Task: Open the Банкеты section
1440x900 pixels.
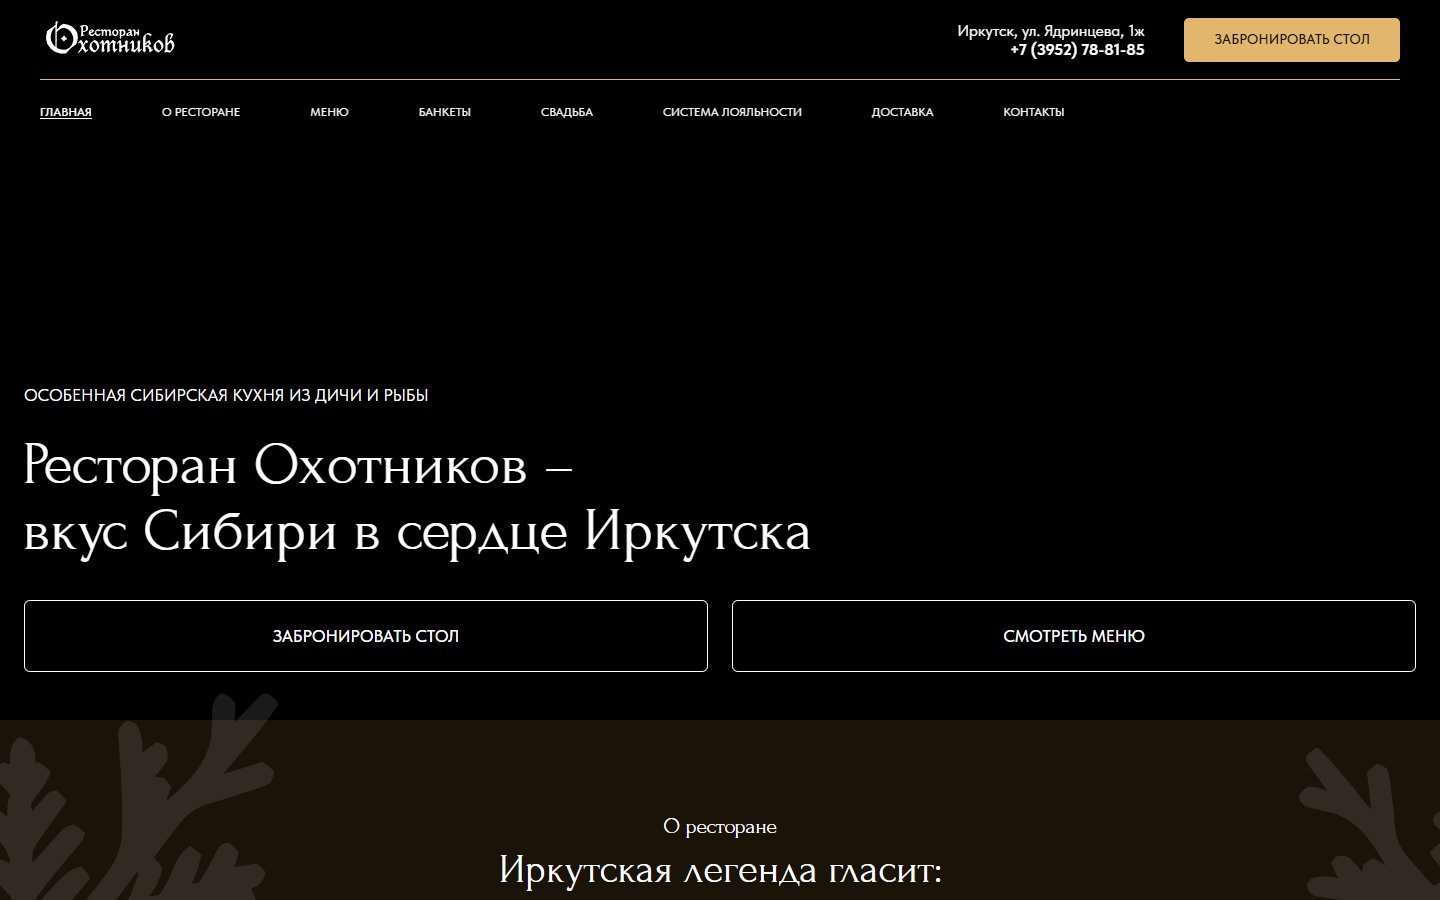Action: tap(445, 112)
